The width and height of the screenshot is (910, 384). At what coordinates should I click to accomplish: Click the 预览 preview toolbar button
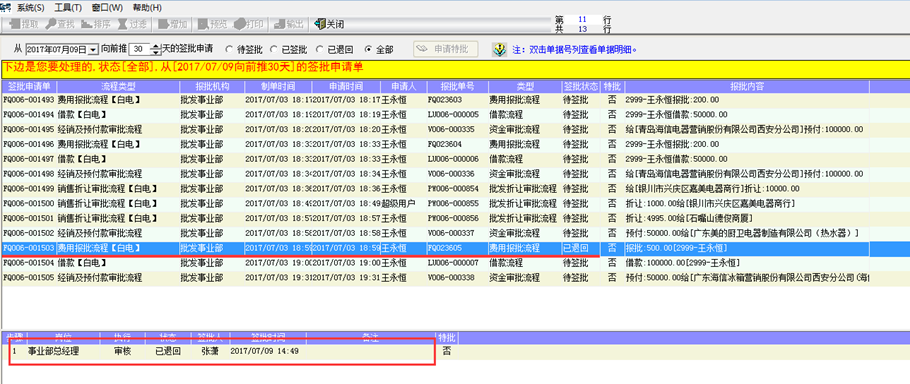coord(212,24)
